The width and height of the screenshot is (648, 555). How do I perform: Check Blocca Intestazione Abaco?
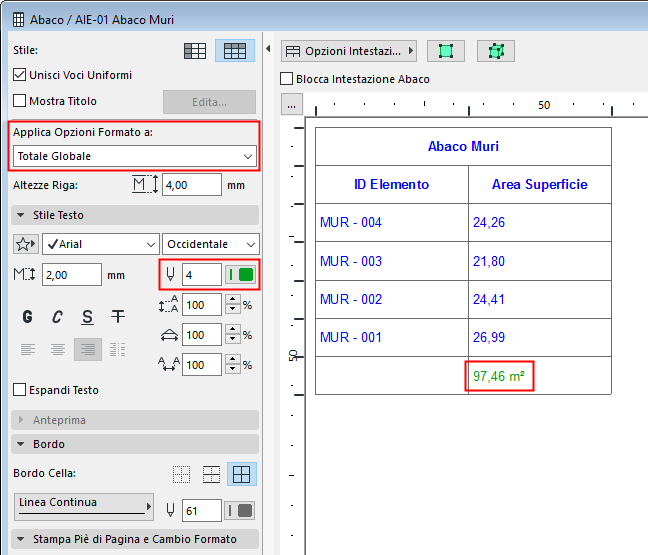pos(288,79)
